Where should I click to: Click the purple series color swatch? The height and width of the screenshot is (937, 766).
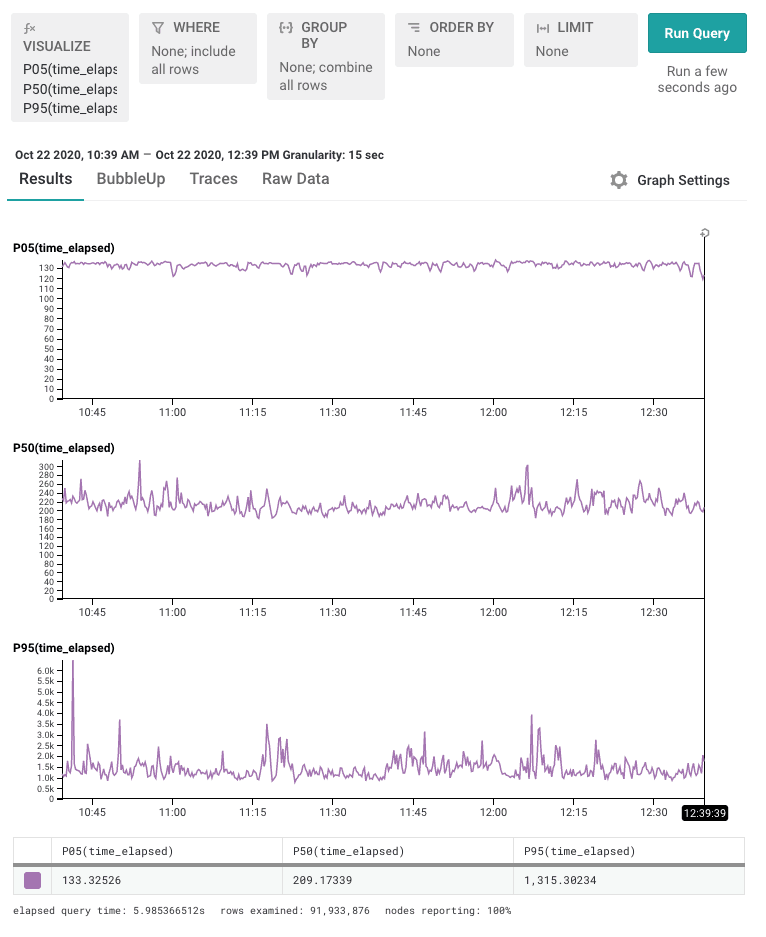33,880
